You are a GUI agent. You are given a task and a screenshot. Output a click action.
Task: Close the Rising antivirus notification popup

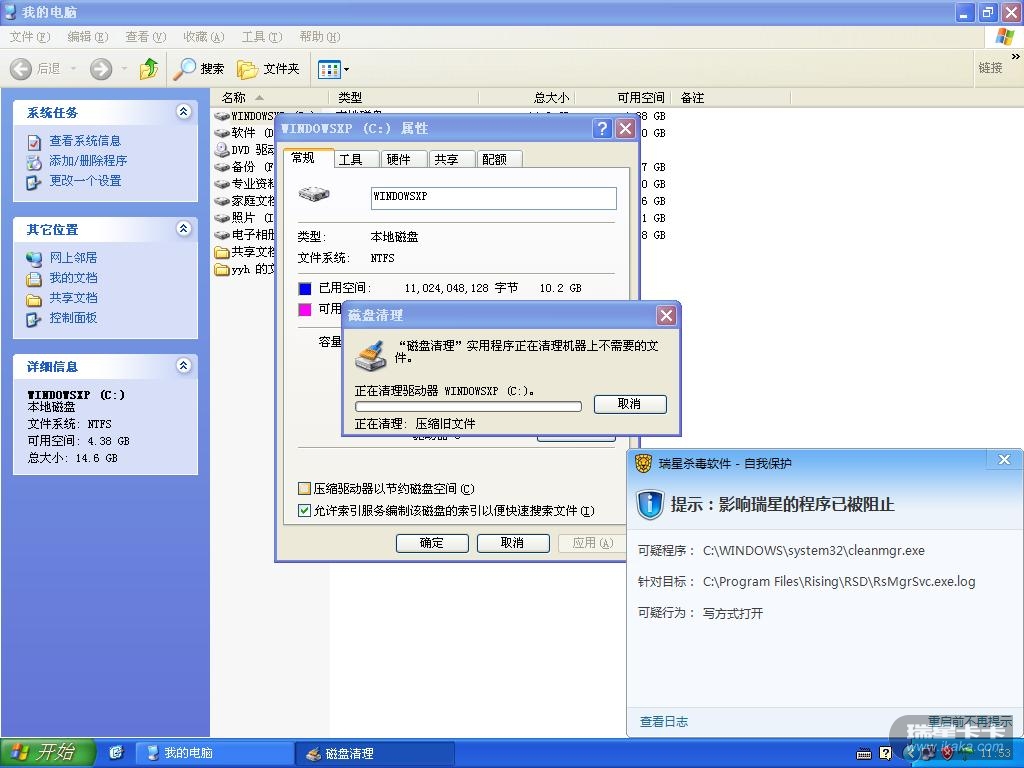pyautogui.click(x=1004, y=460)
